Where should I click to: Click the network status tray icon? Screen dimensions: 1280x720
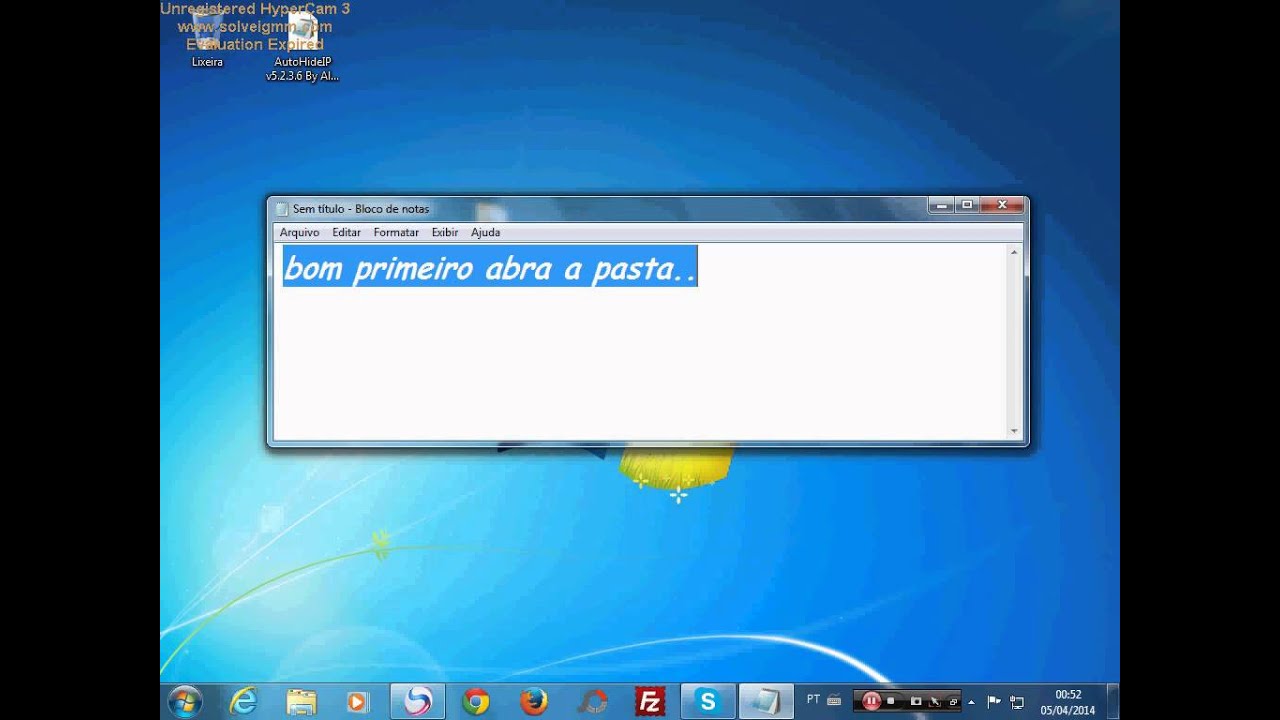pyautogui.click(x=1018, y=702)
